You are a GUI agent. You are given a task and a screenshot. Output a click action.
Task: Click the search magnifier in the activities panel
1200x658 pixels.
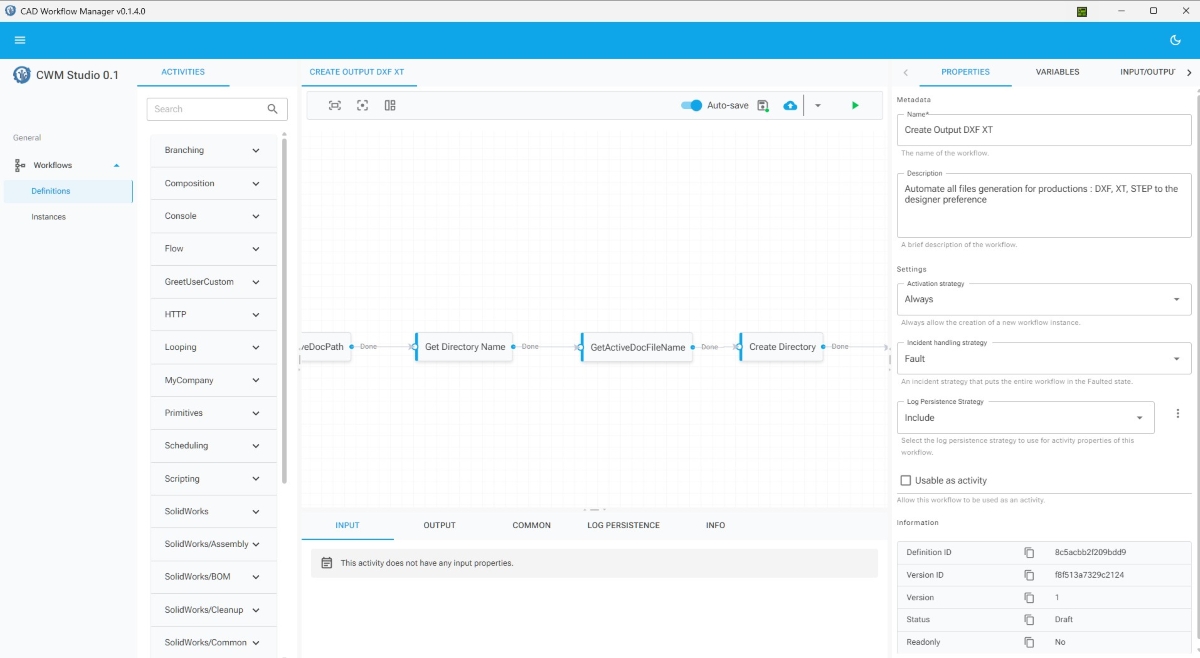(x=271, y=108)
